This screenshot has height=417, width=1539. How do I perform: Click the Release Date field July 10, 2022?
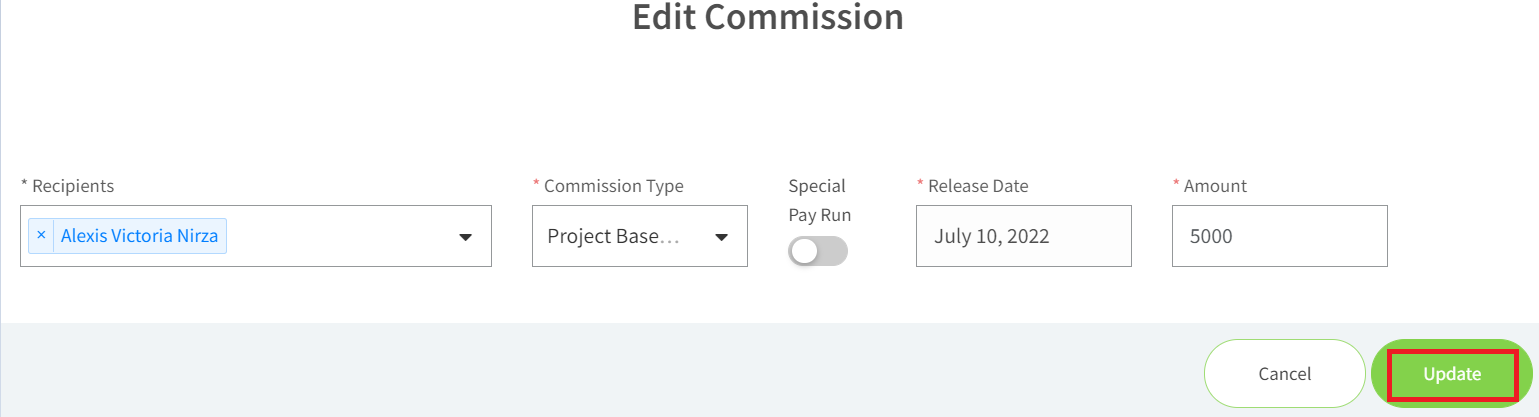[x=1024, y=236]
